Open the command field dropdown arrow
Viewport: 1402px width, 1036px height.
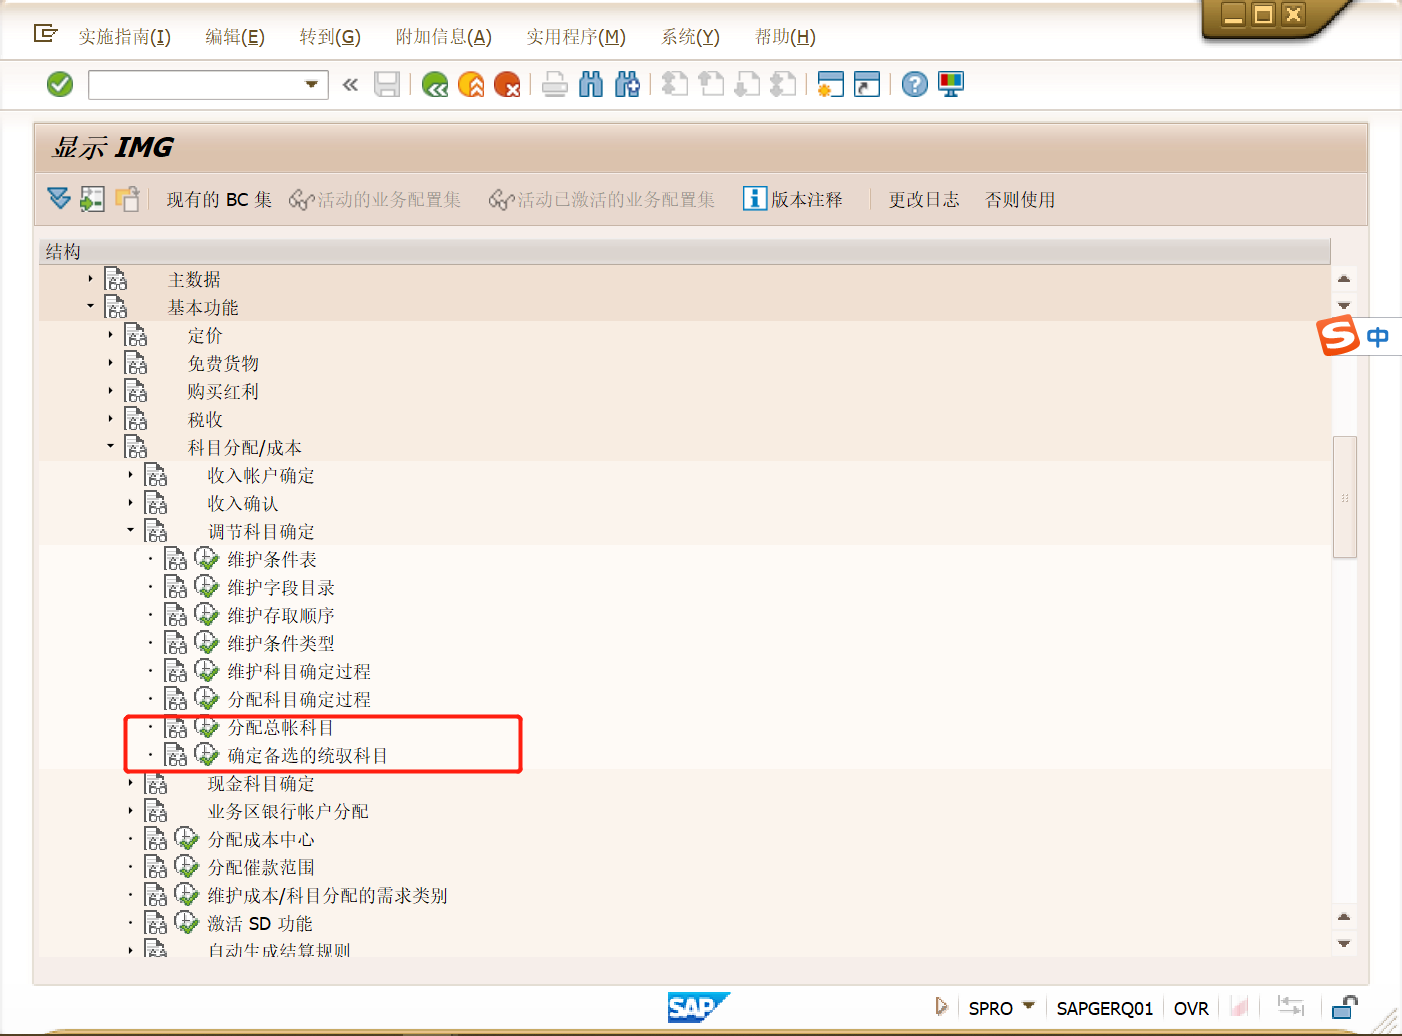tap(313, 84)
